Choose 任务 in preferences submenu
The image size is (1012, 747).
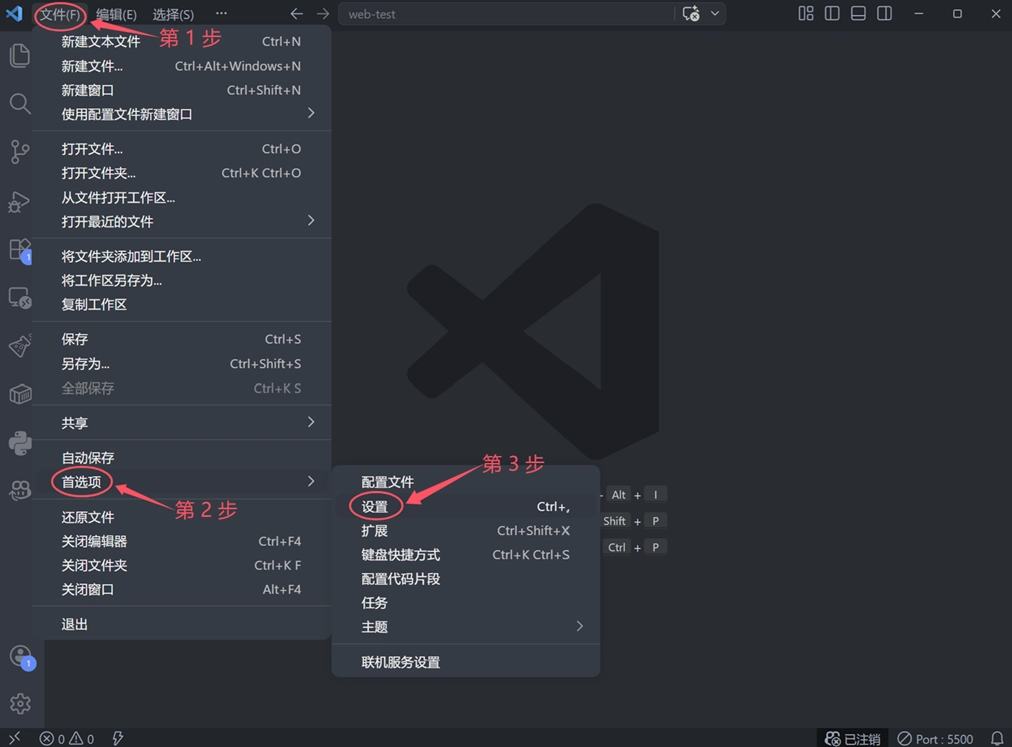[465, 603]
